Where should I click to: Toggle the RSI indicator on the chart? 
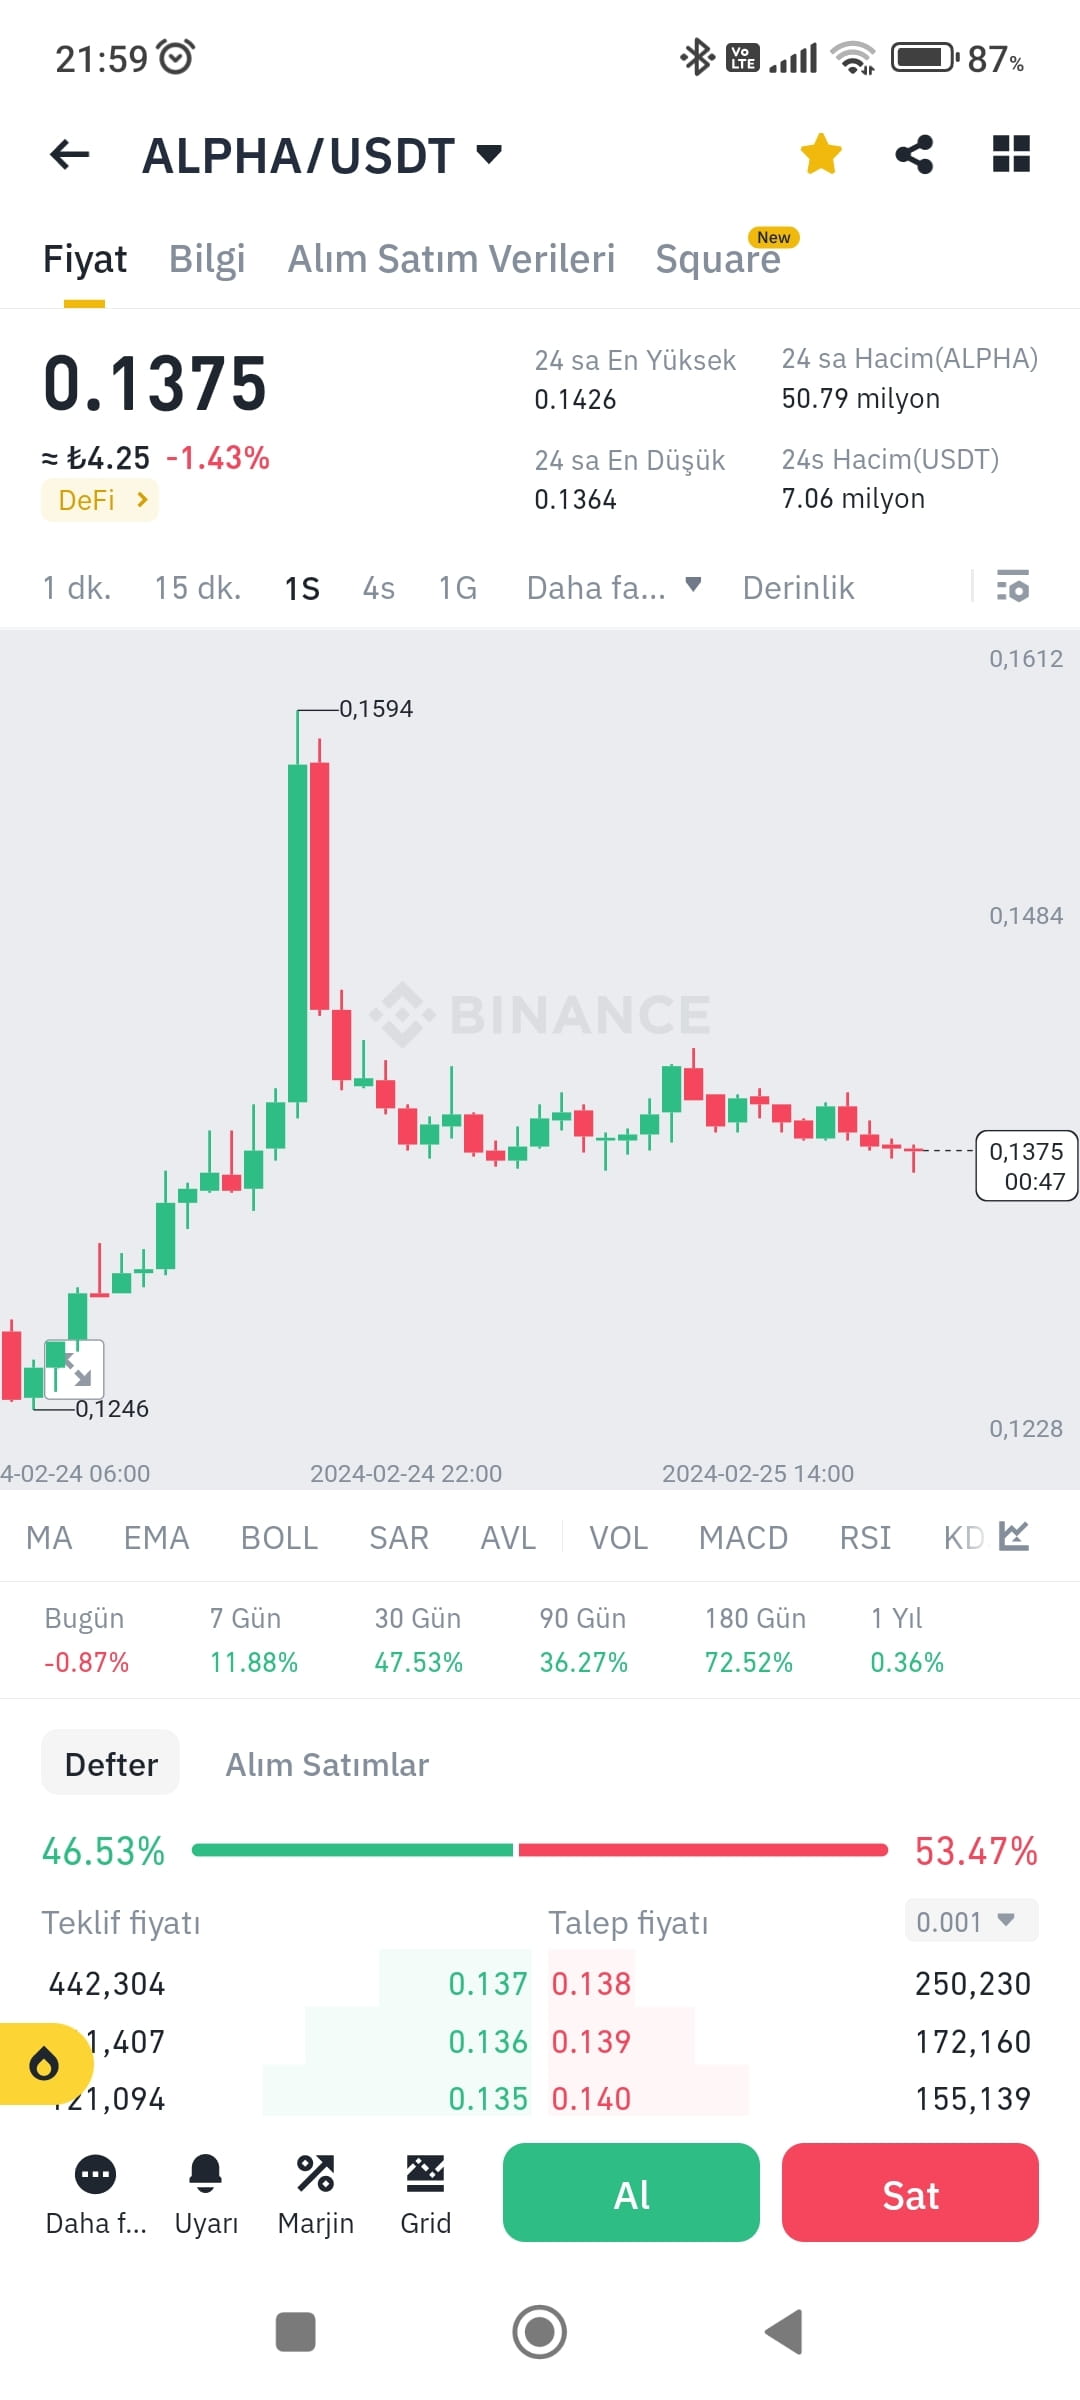coord(865,1537)
